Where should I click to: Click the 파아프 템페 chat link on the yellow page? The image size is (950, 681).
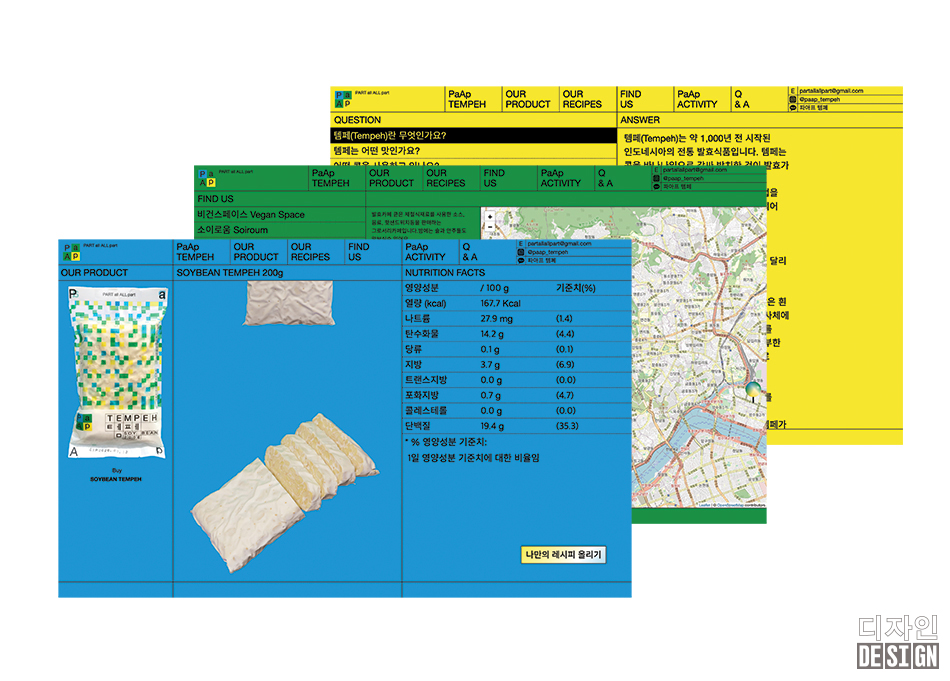point(813,107)
